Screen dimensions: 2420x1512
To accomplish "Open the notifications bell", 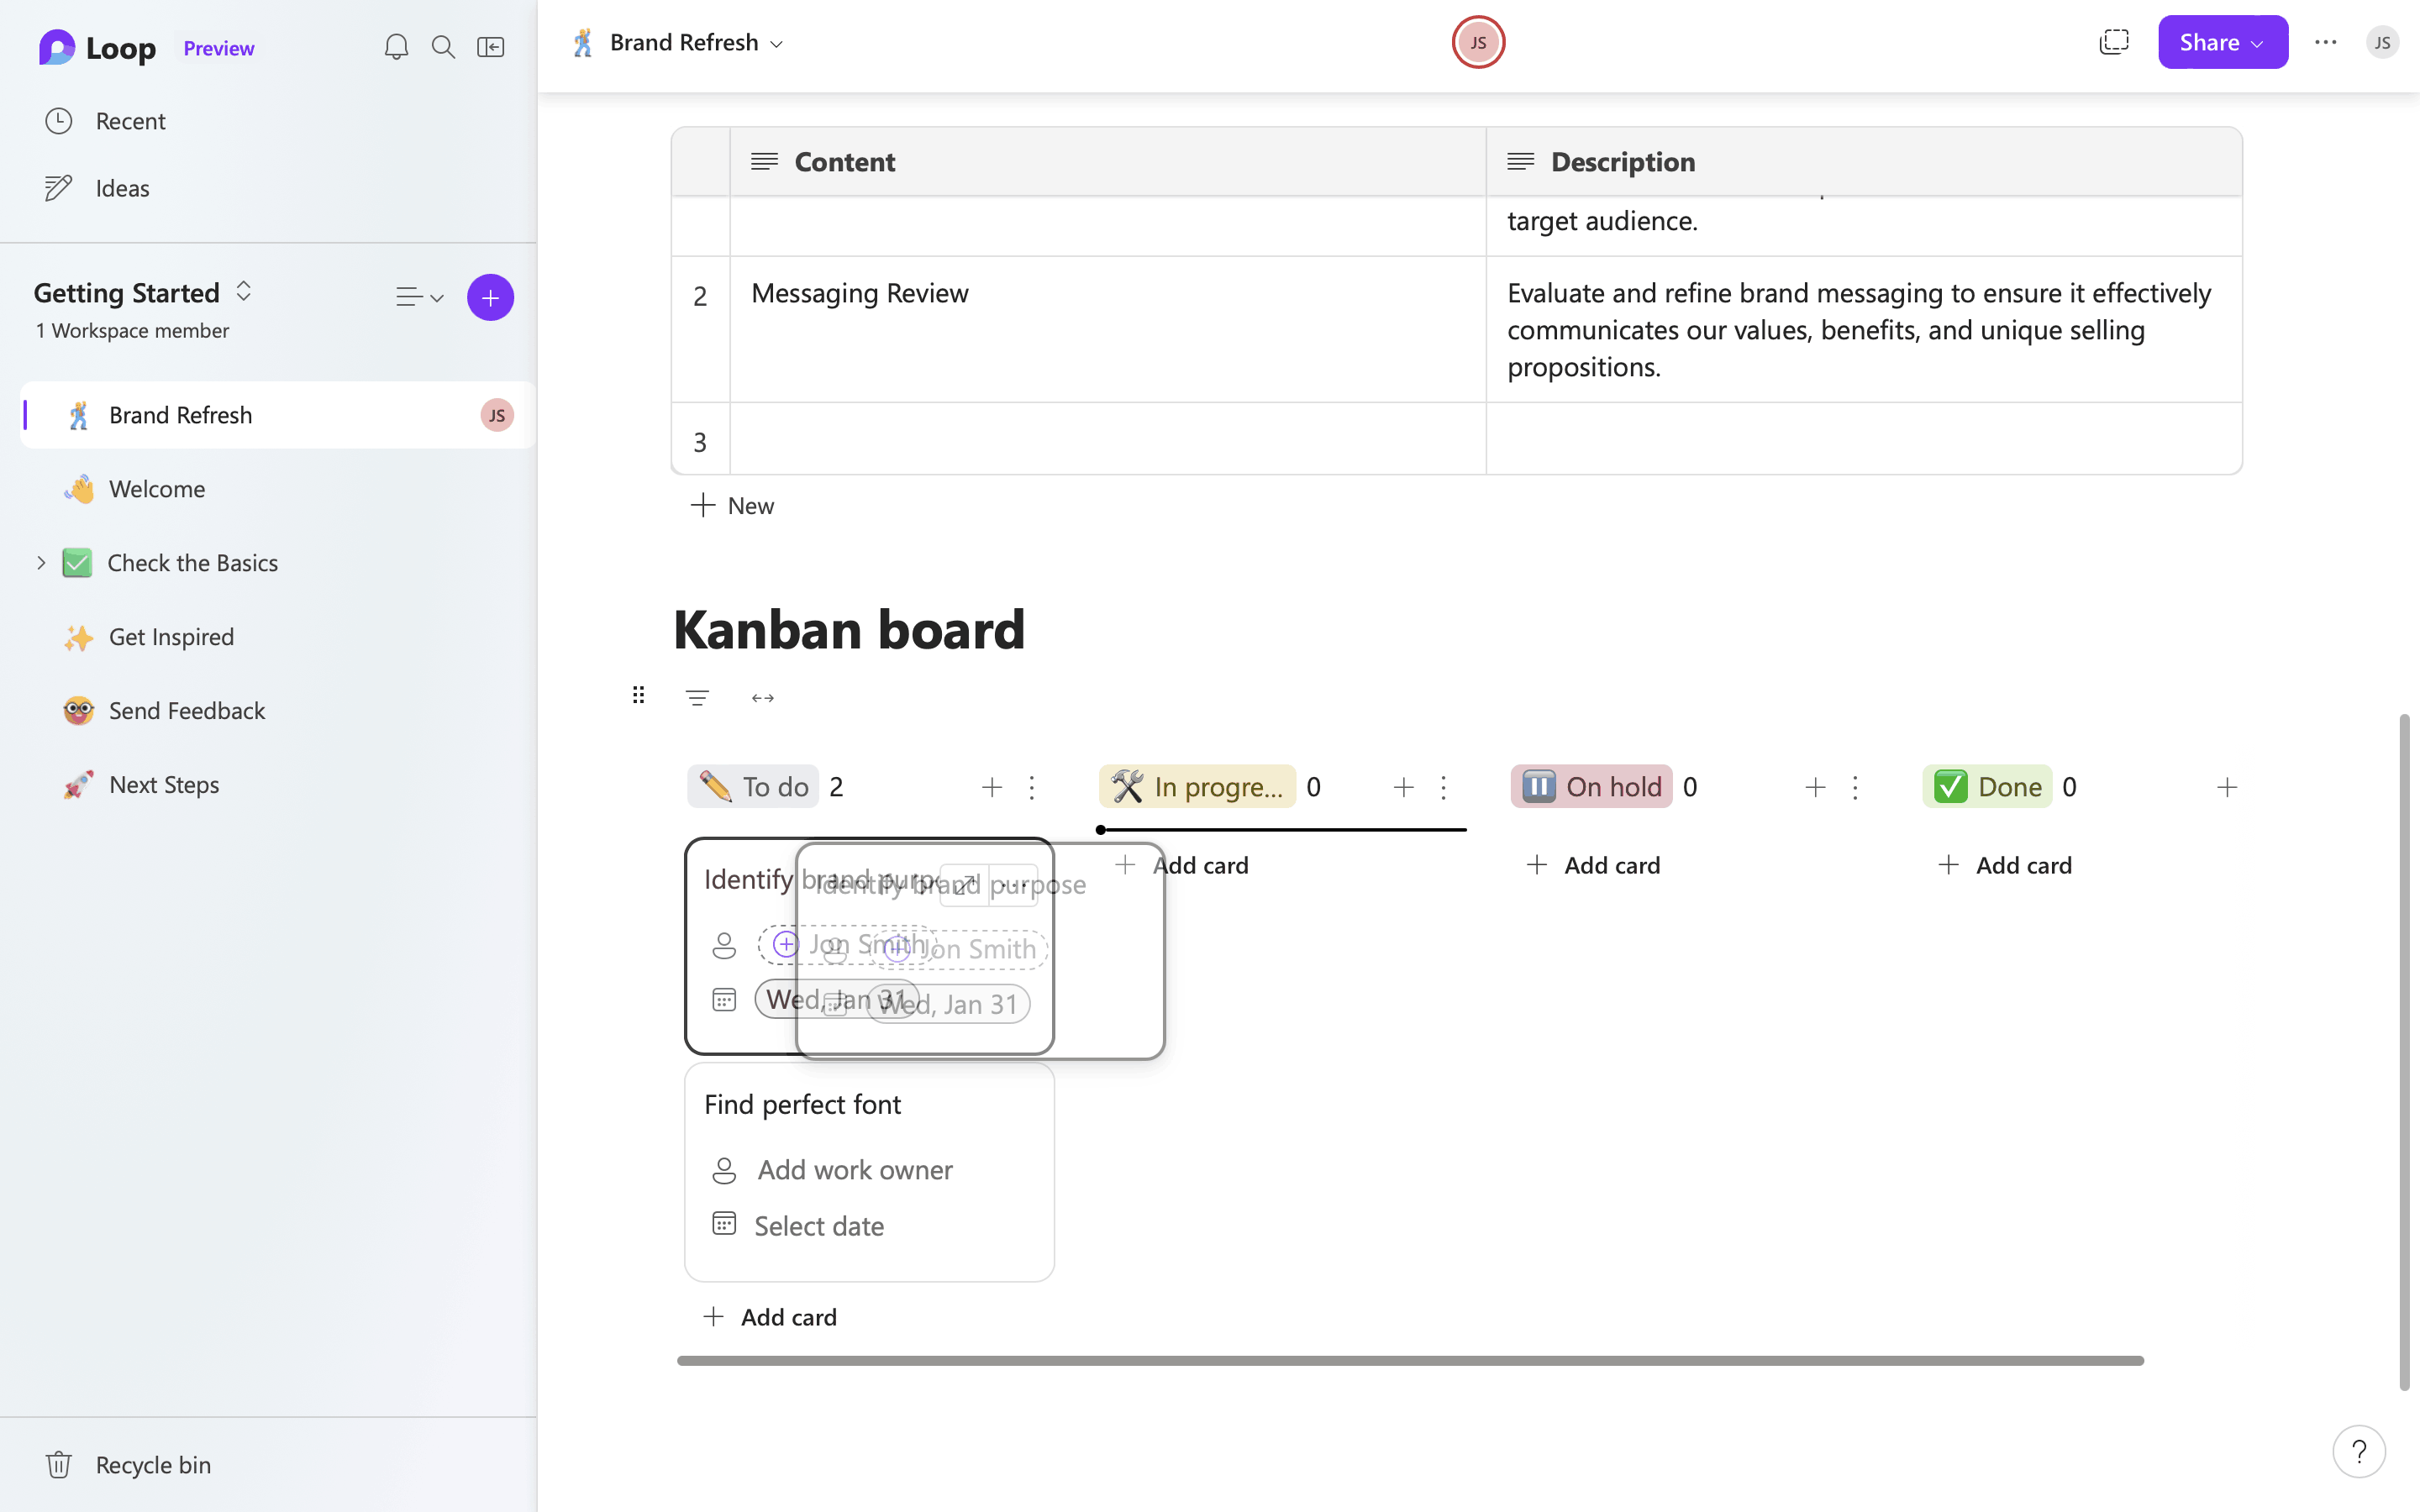I will tap(396, 47).
